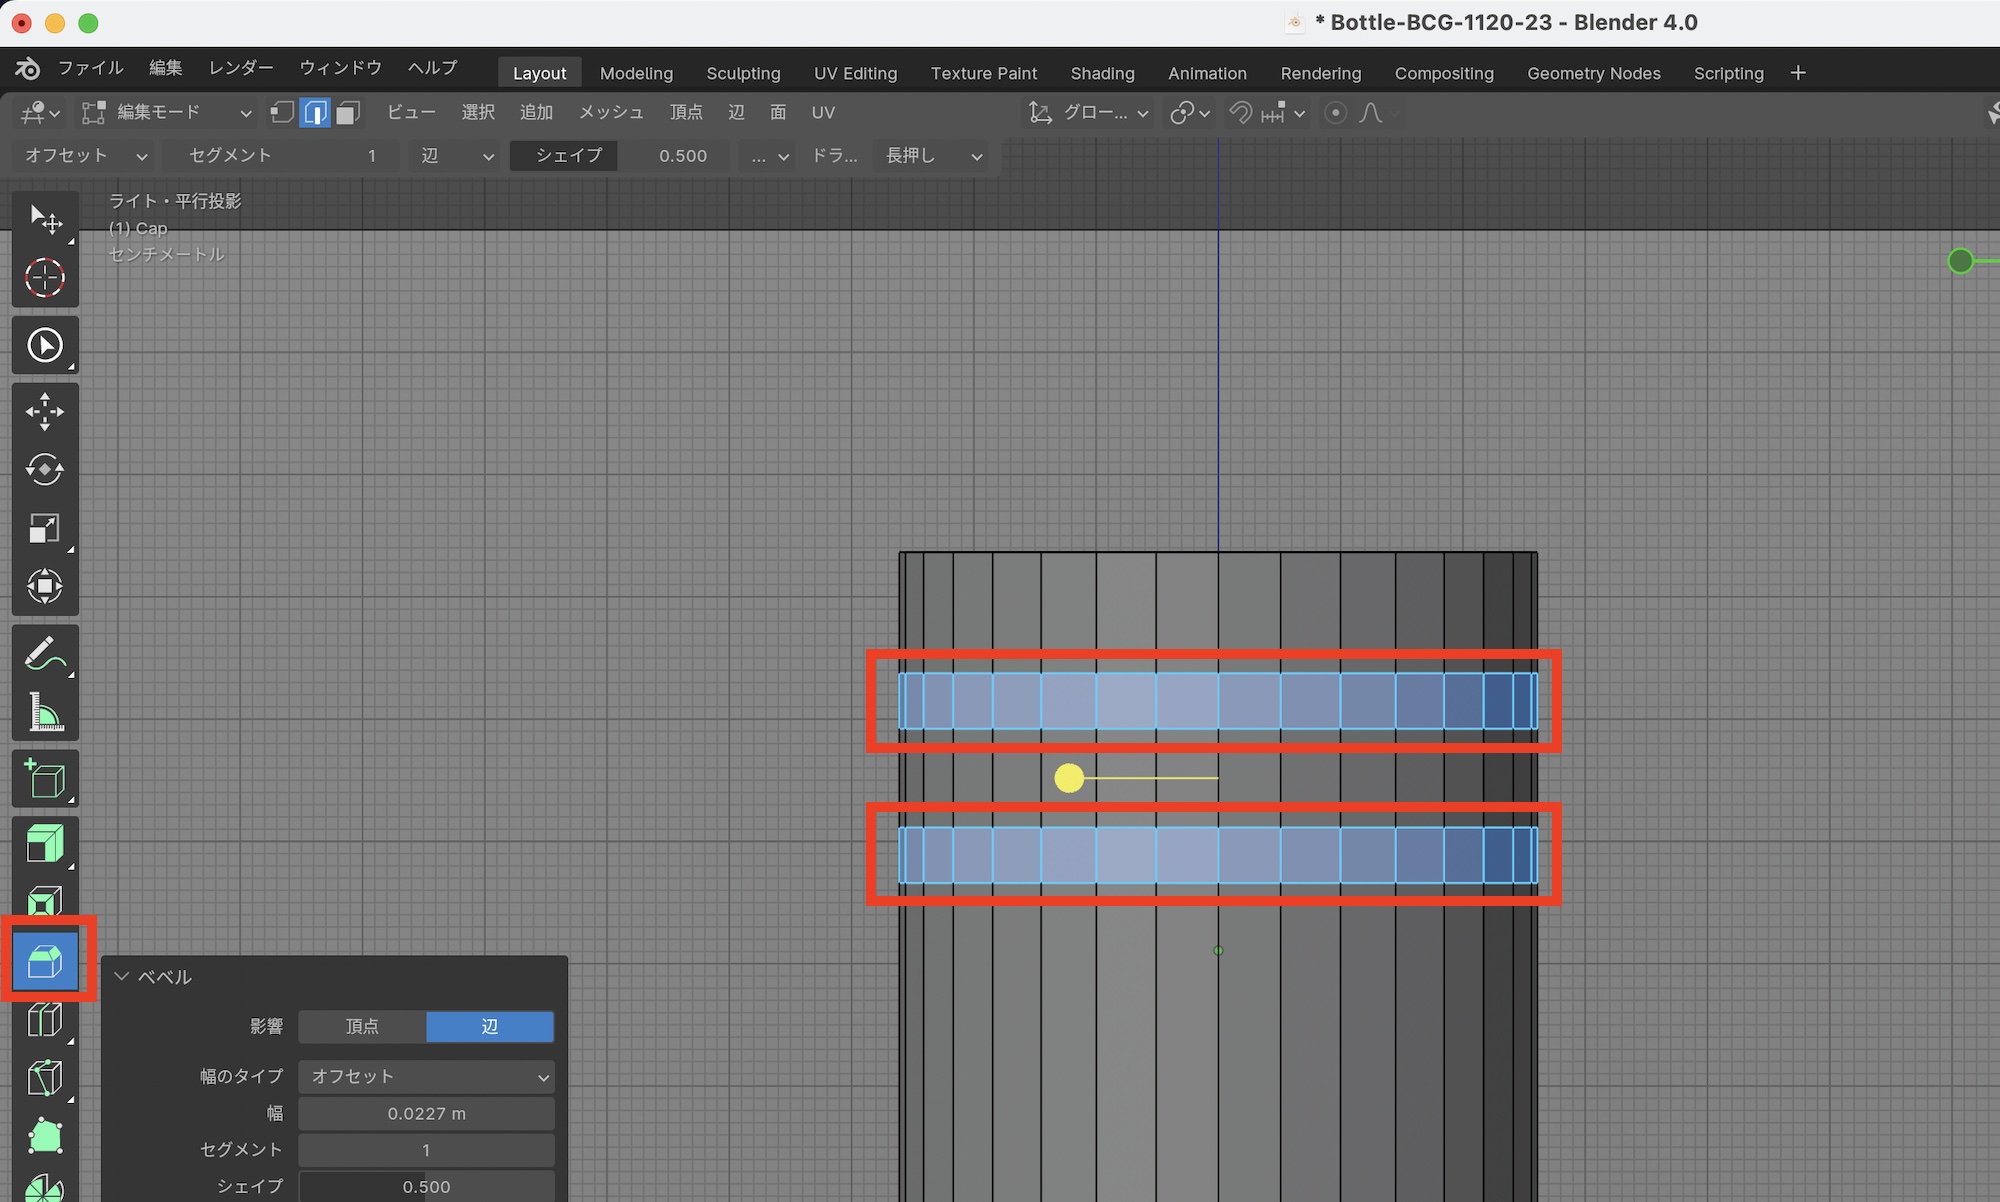The height and width of the screenshot is (1202, 2000).
Task: Select the Annotate tool
Action: (x=45, y=655)
